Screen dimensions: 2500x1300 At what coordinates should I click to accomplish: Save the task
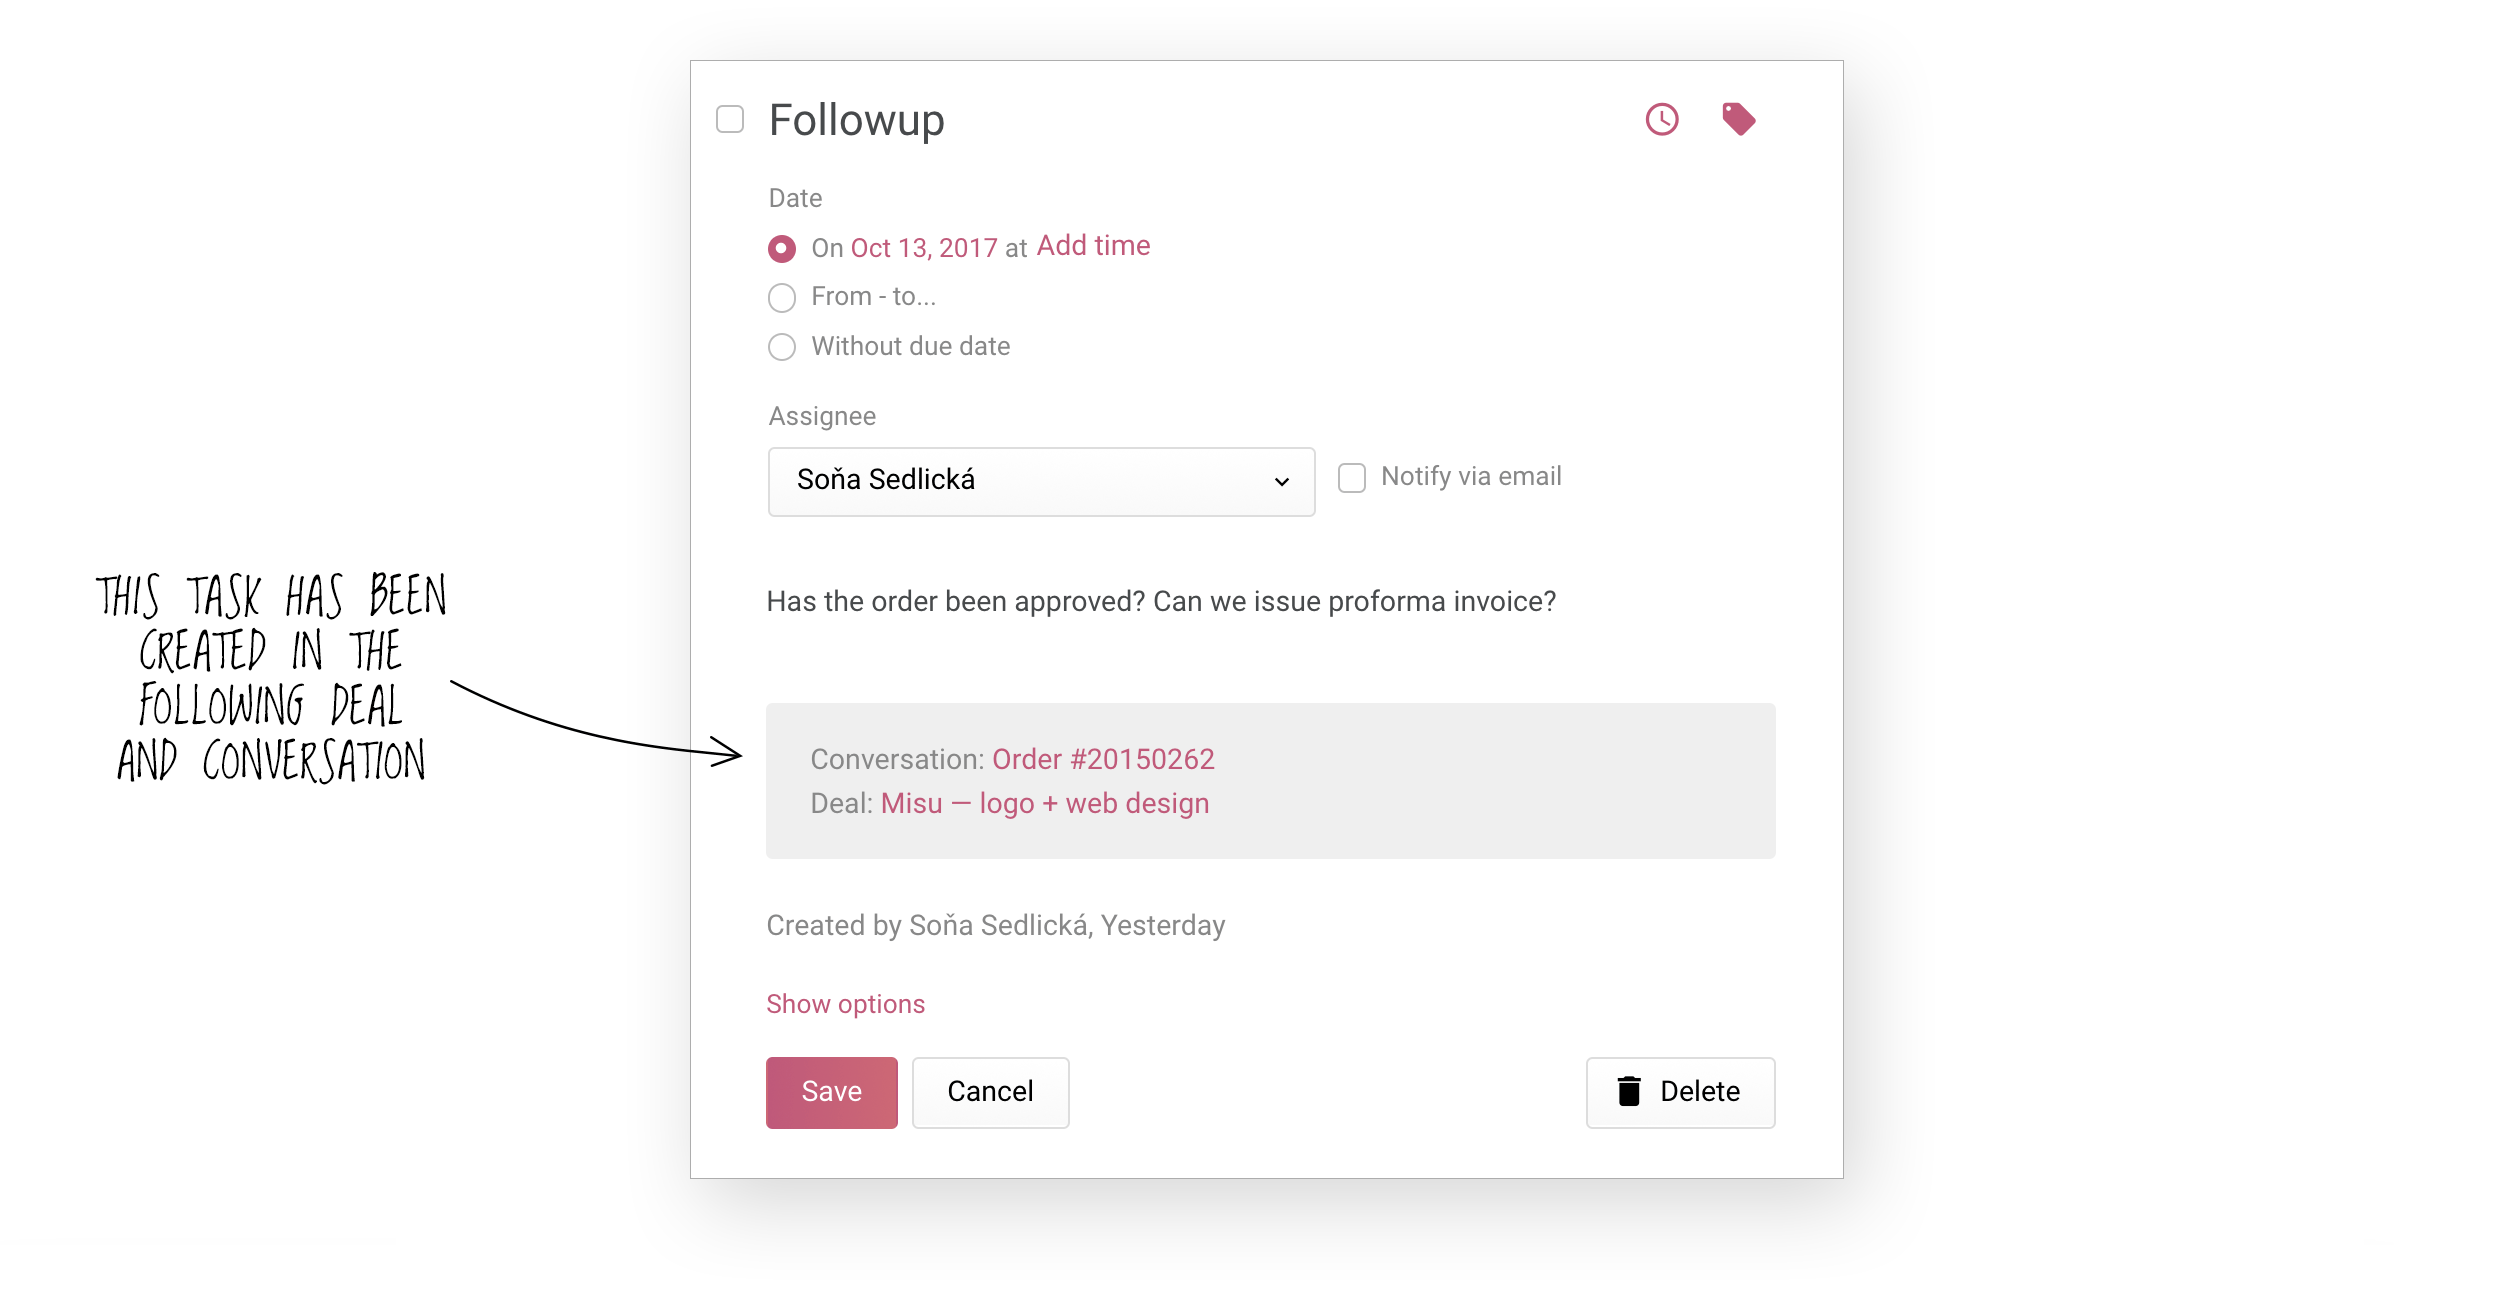832,1093
